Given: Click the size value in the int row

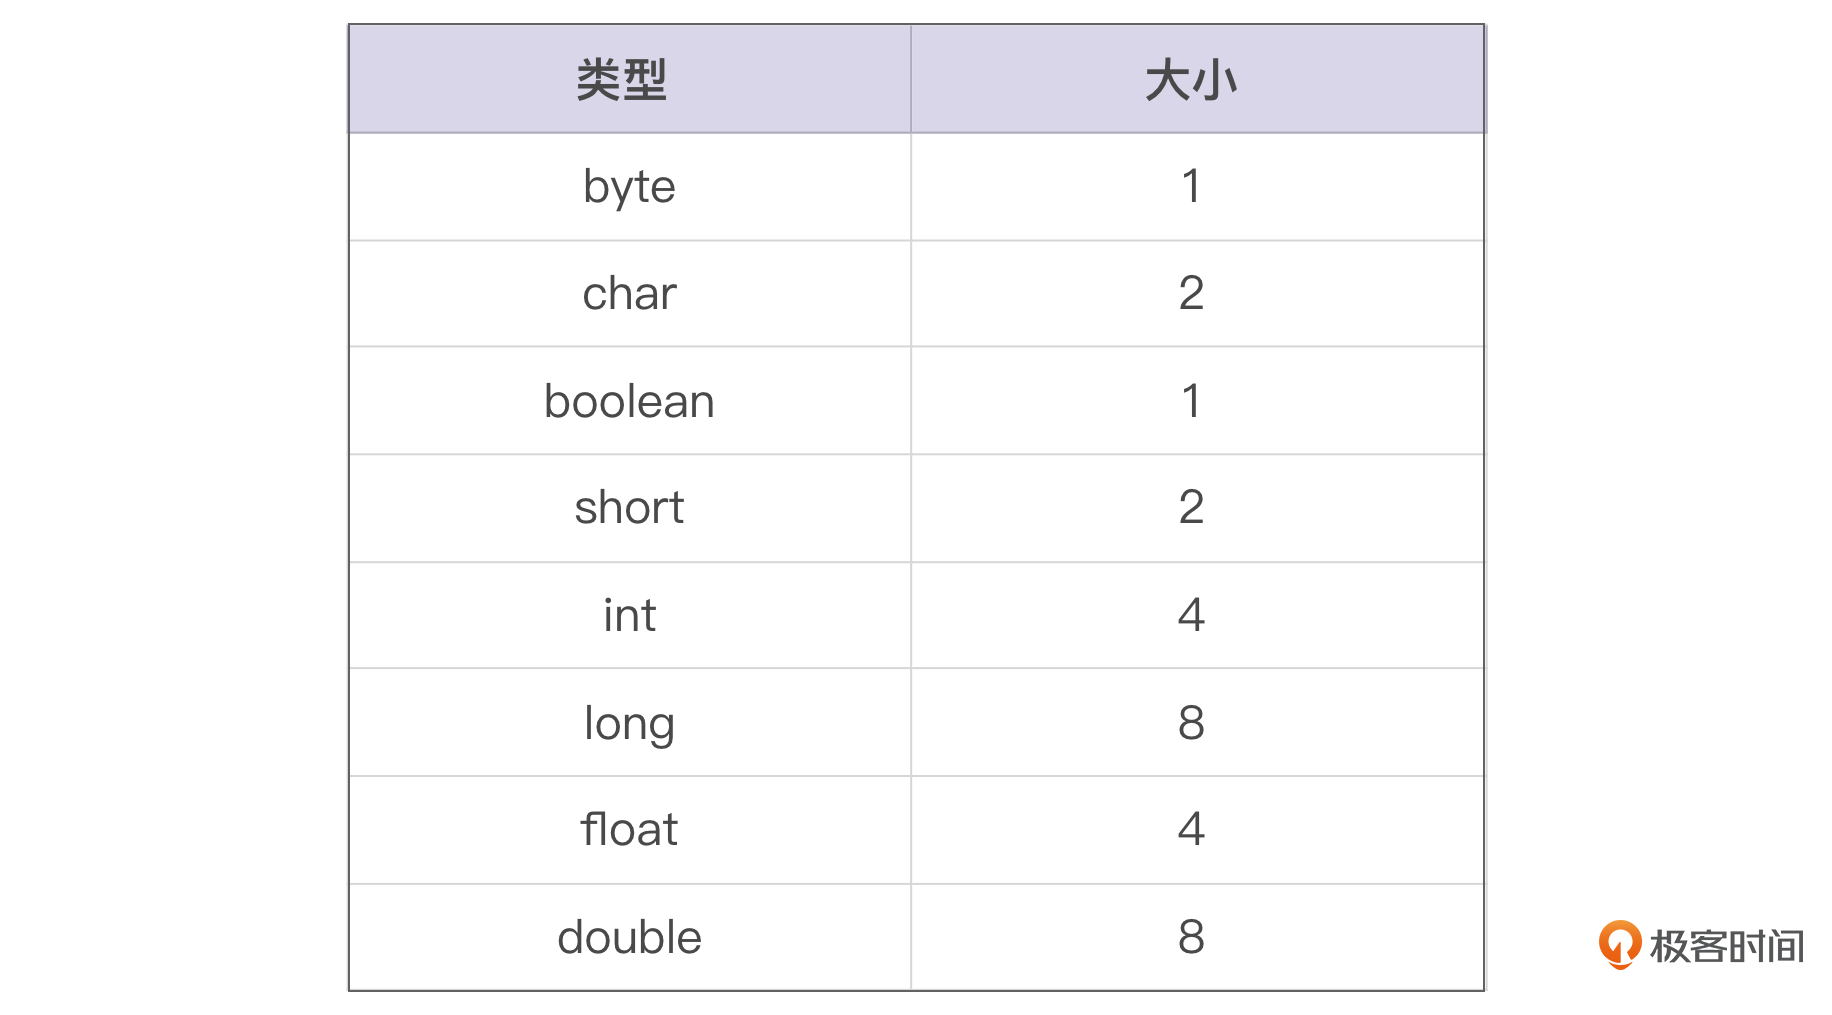Looking at the screenshot, I should click(1191, 615).
